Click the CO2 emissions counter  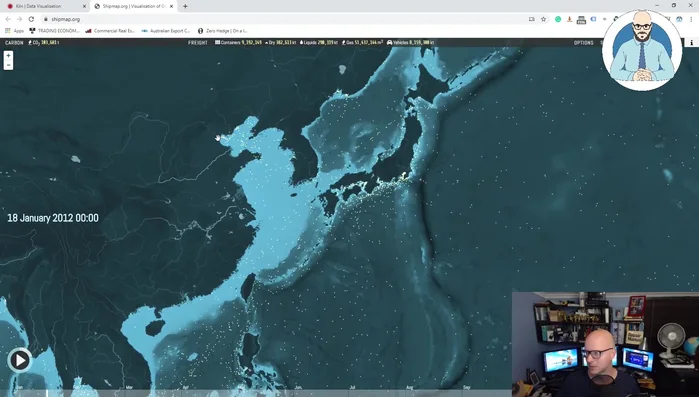[43, 43]
